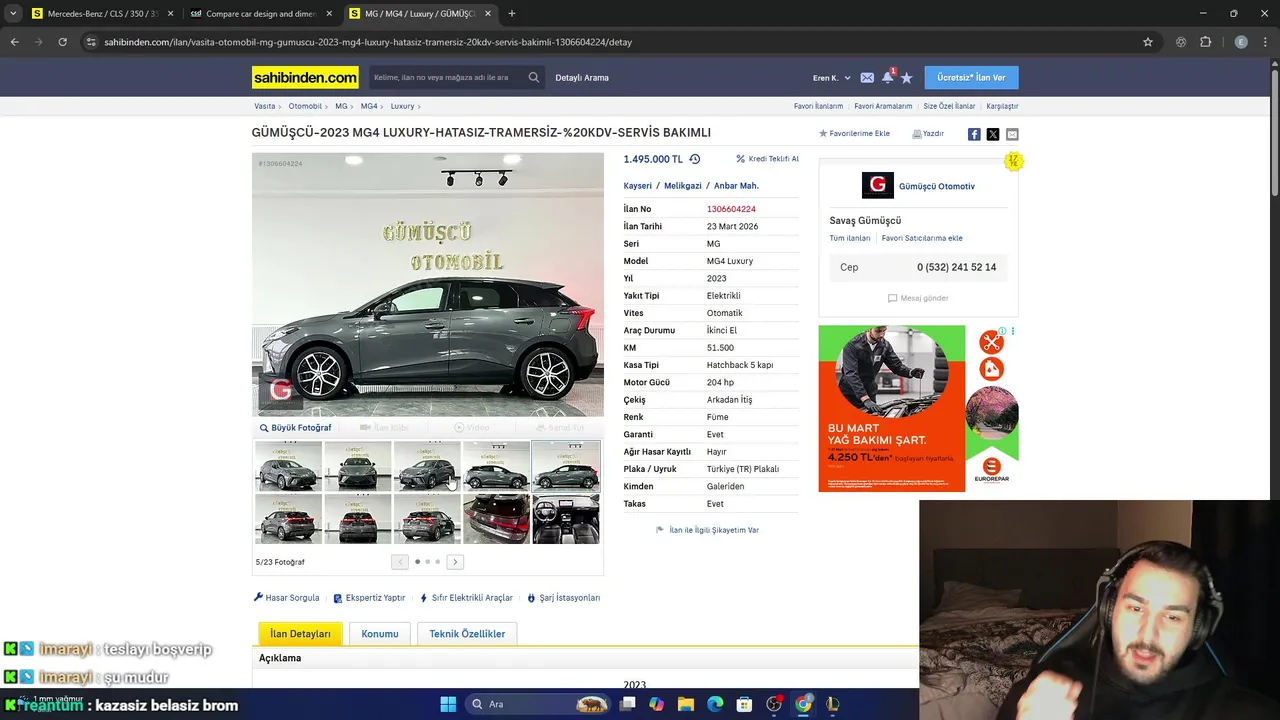The width and height of the screenshot is (1280, 720).
Task: Open File Explorer from the taskbar
Action: 686,704
